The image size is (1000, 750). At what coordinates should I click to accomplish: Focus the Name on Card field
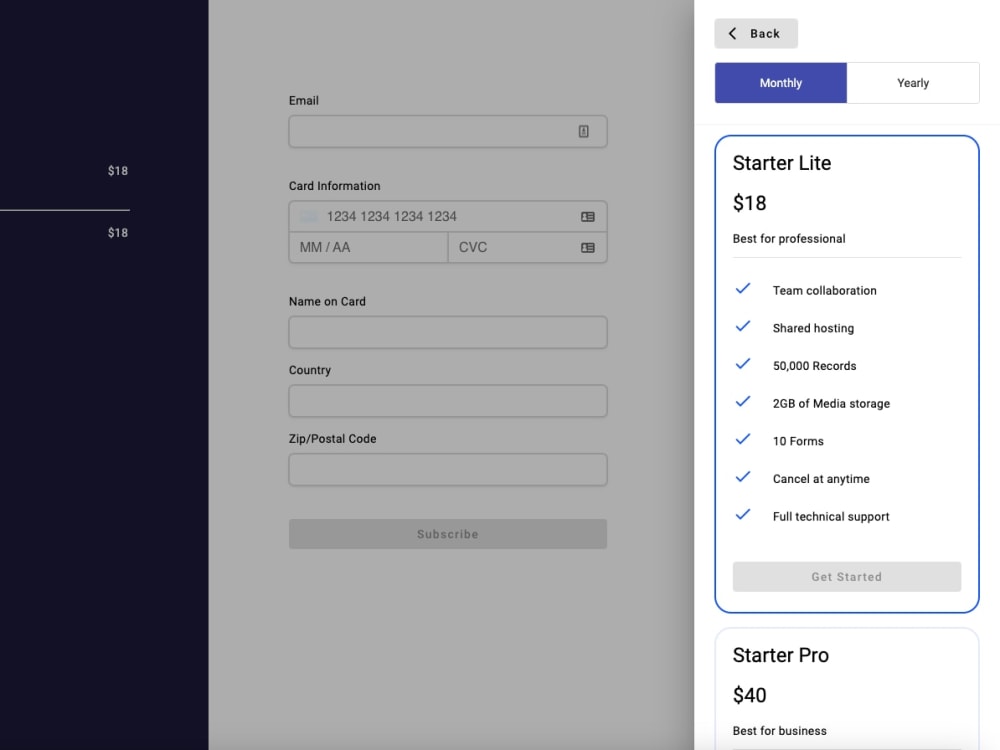[x=448, y=332]
